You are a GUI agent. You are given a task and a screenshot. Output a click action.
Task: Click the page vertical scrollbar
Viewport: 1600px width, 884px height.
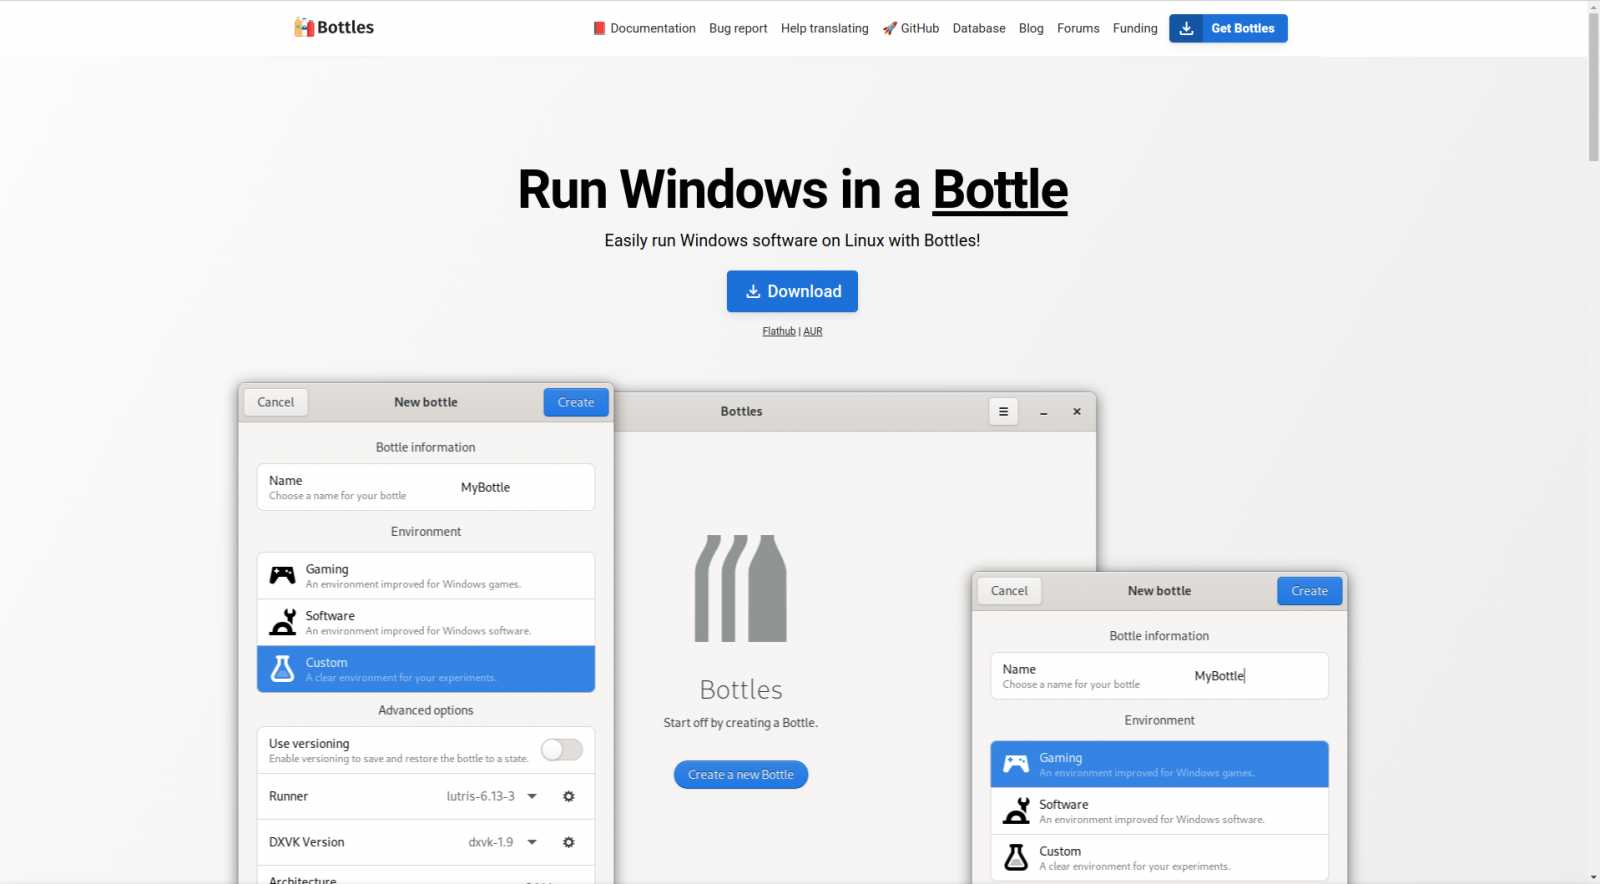[x=1593, y=88]
